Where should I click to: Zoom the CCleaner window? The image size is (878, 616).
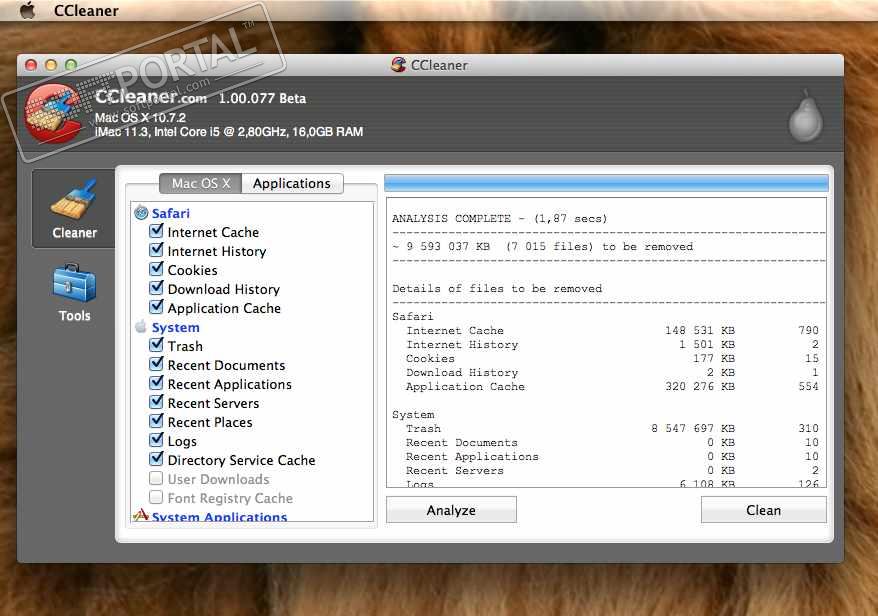(71, 65)
